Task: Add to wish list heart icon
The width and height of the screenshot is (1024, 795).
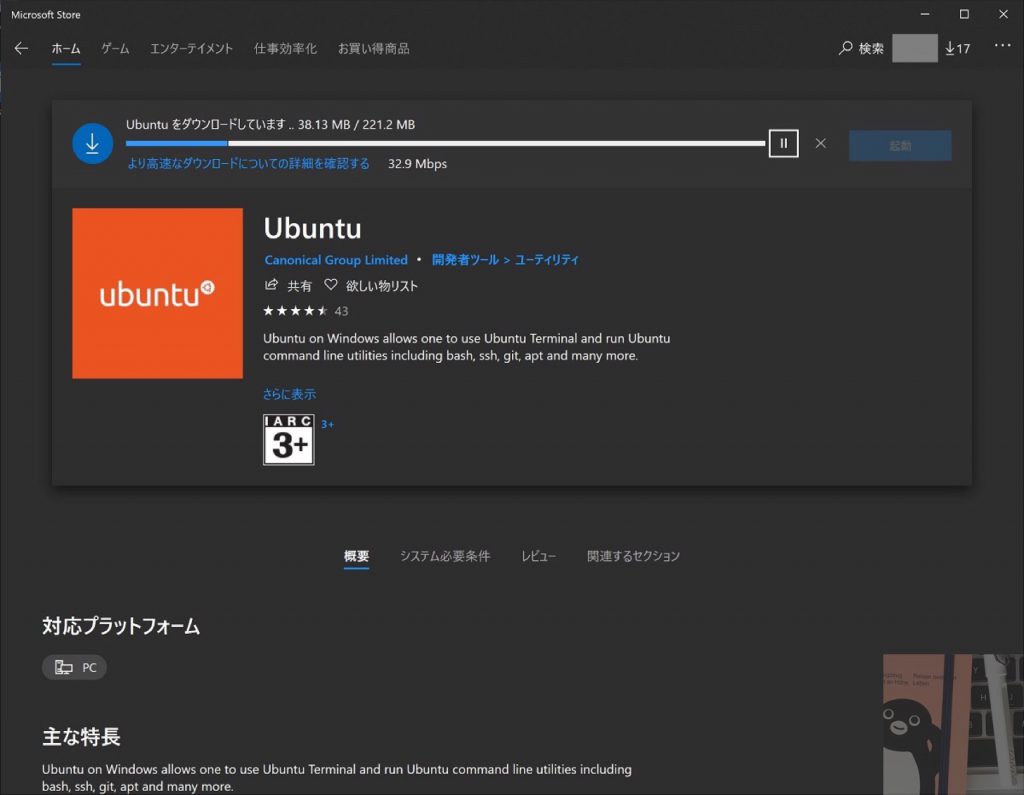Action: 331,285
